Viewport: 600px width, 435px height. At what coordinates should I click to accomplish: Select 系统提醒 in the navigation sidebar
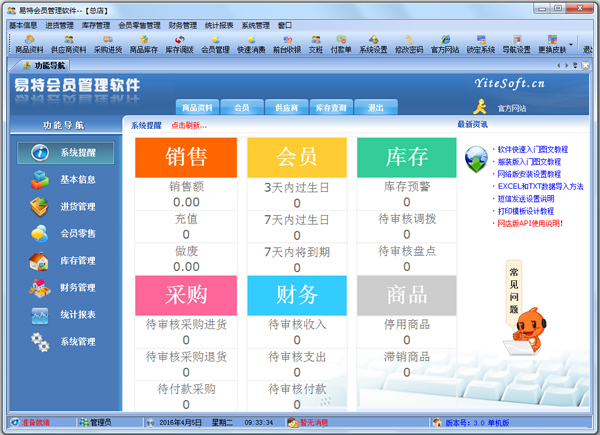coord(67,152)
